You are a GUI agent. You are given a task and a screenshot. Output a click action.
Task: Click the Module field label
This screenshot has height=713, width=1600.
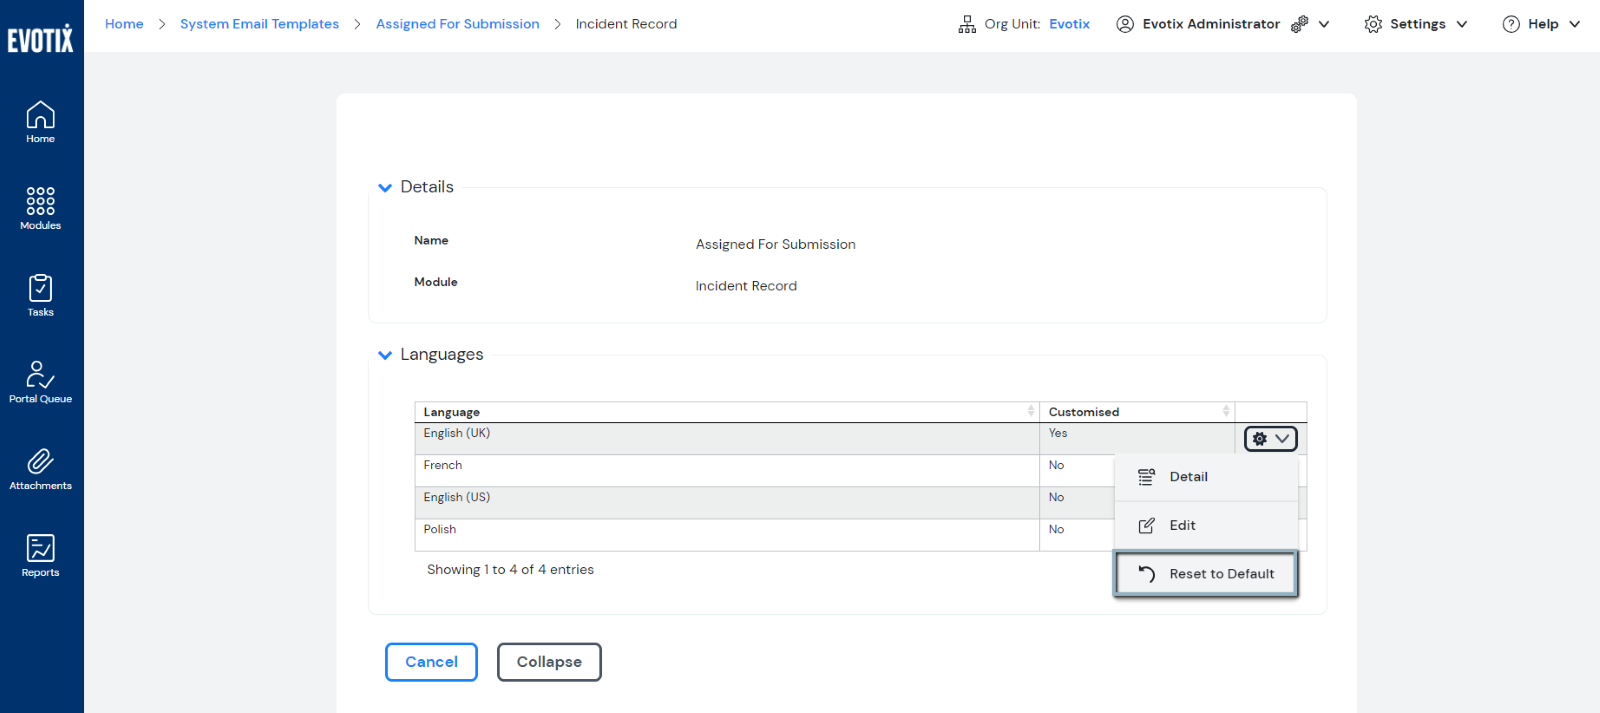(436, 282)
